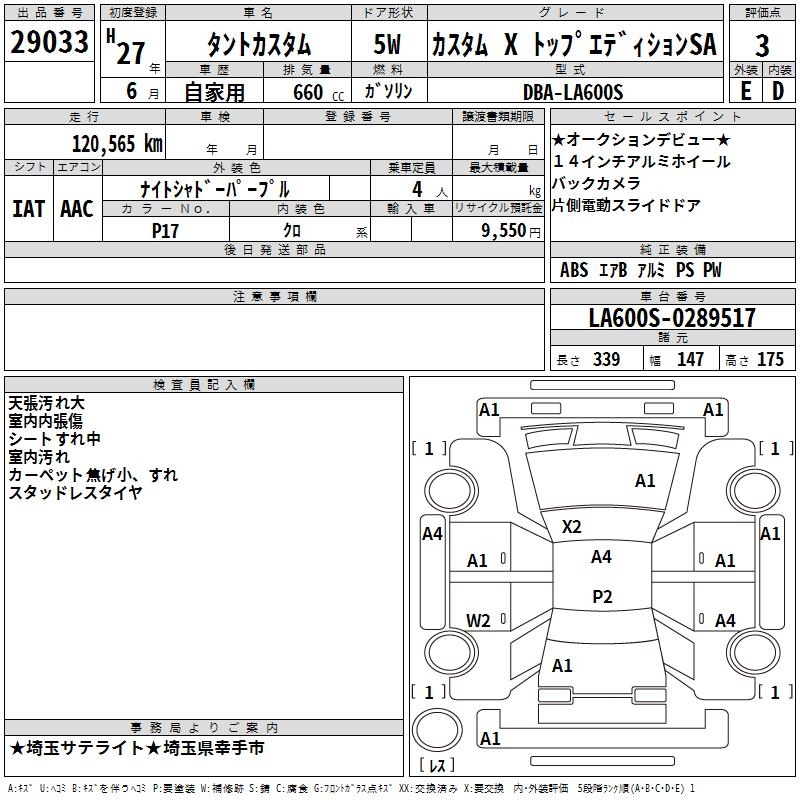Select the カーペット焦げ小、すれ note

click(x=93, y=474)
